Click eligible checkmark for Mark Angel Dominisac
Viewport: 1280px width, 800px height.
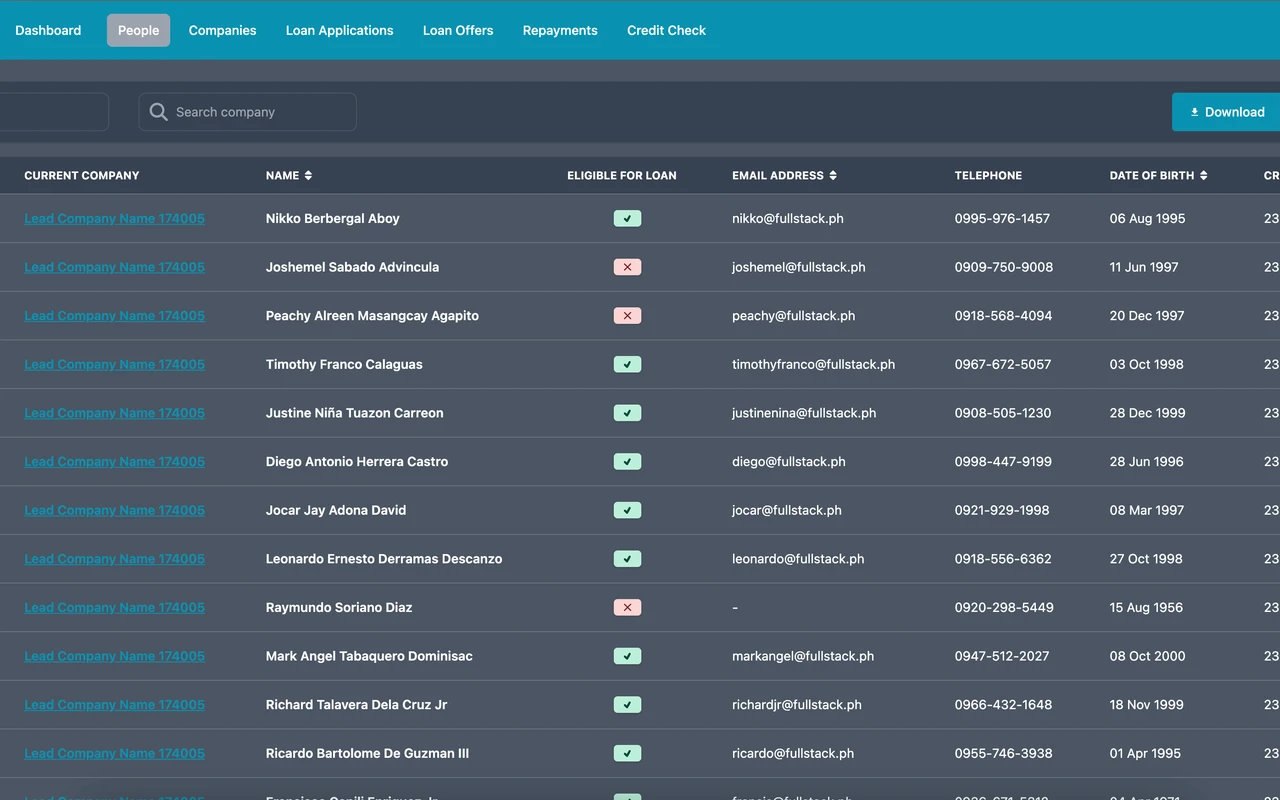(x=627, y=656)
